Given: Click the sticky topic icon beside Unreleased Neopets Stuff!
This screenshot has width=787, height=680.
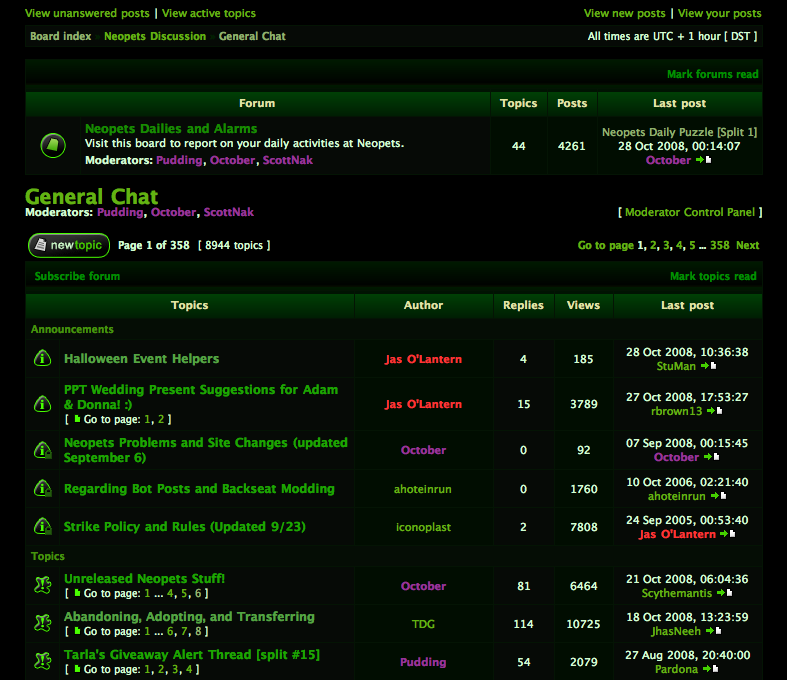Looking at the screenshot, I should [x=43, y=585].
